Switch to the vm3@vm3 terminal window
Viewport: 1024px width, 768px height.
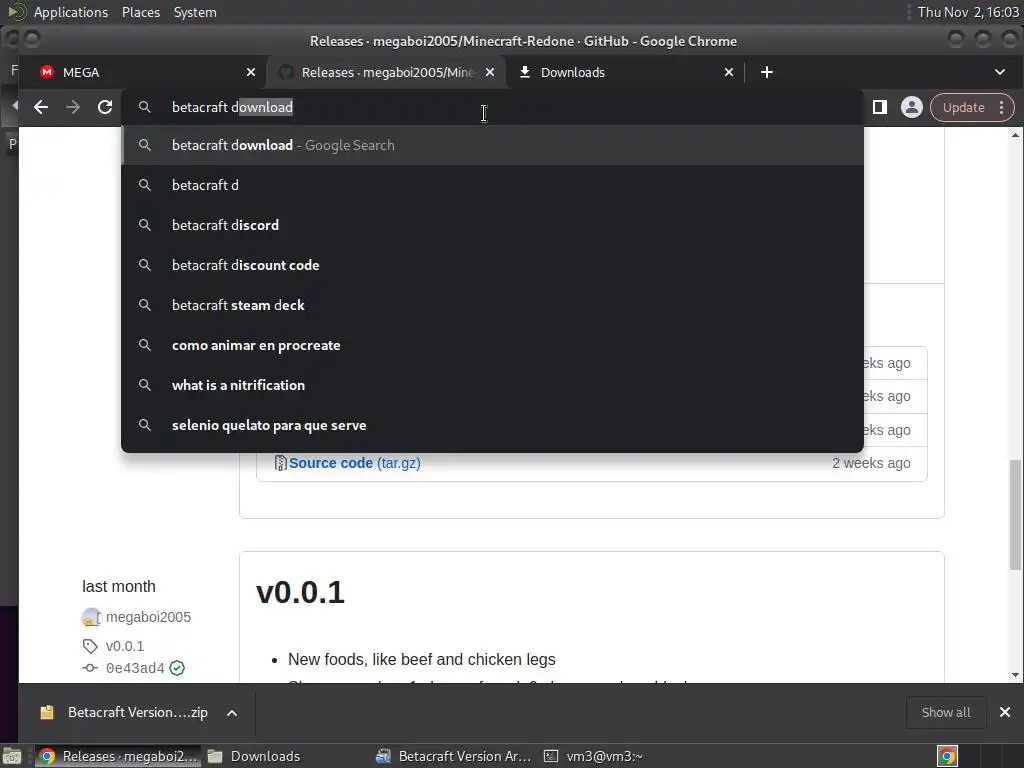click(593, 756)
